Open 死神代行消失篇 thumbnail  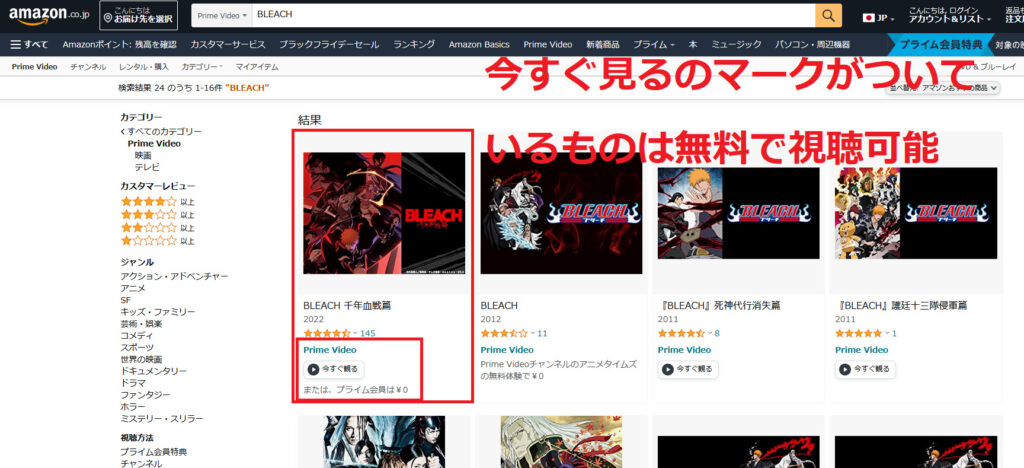pos(739,213)
